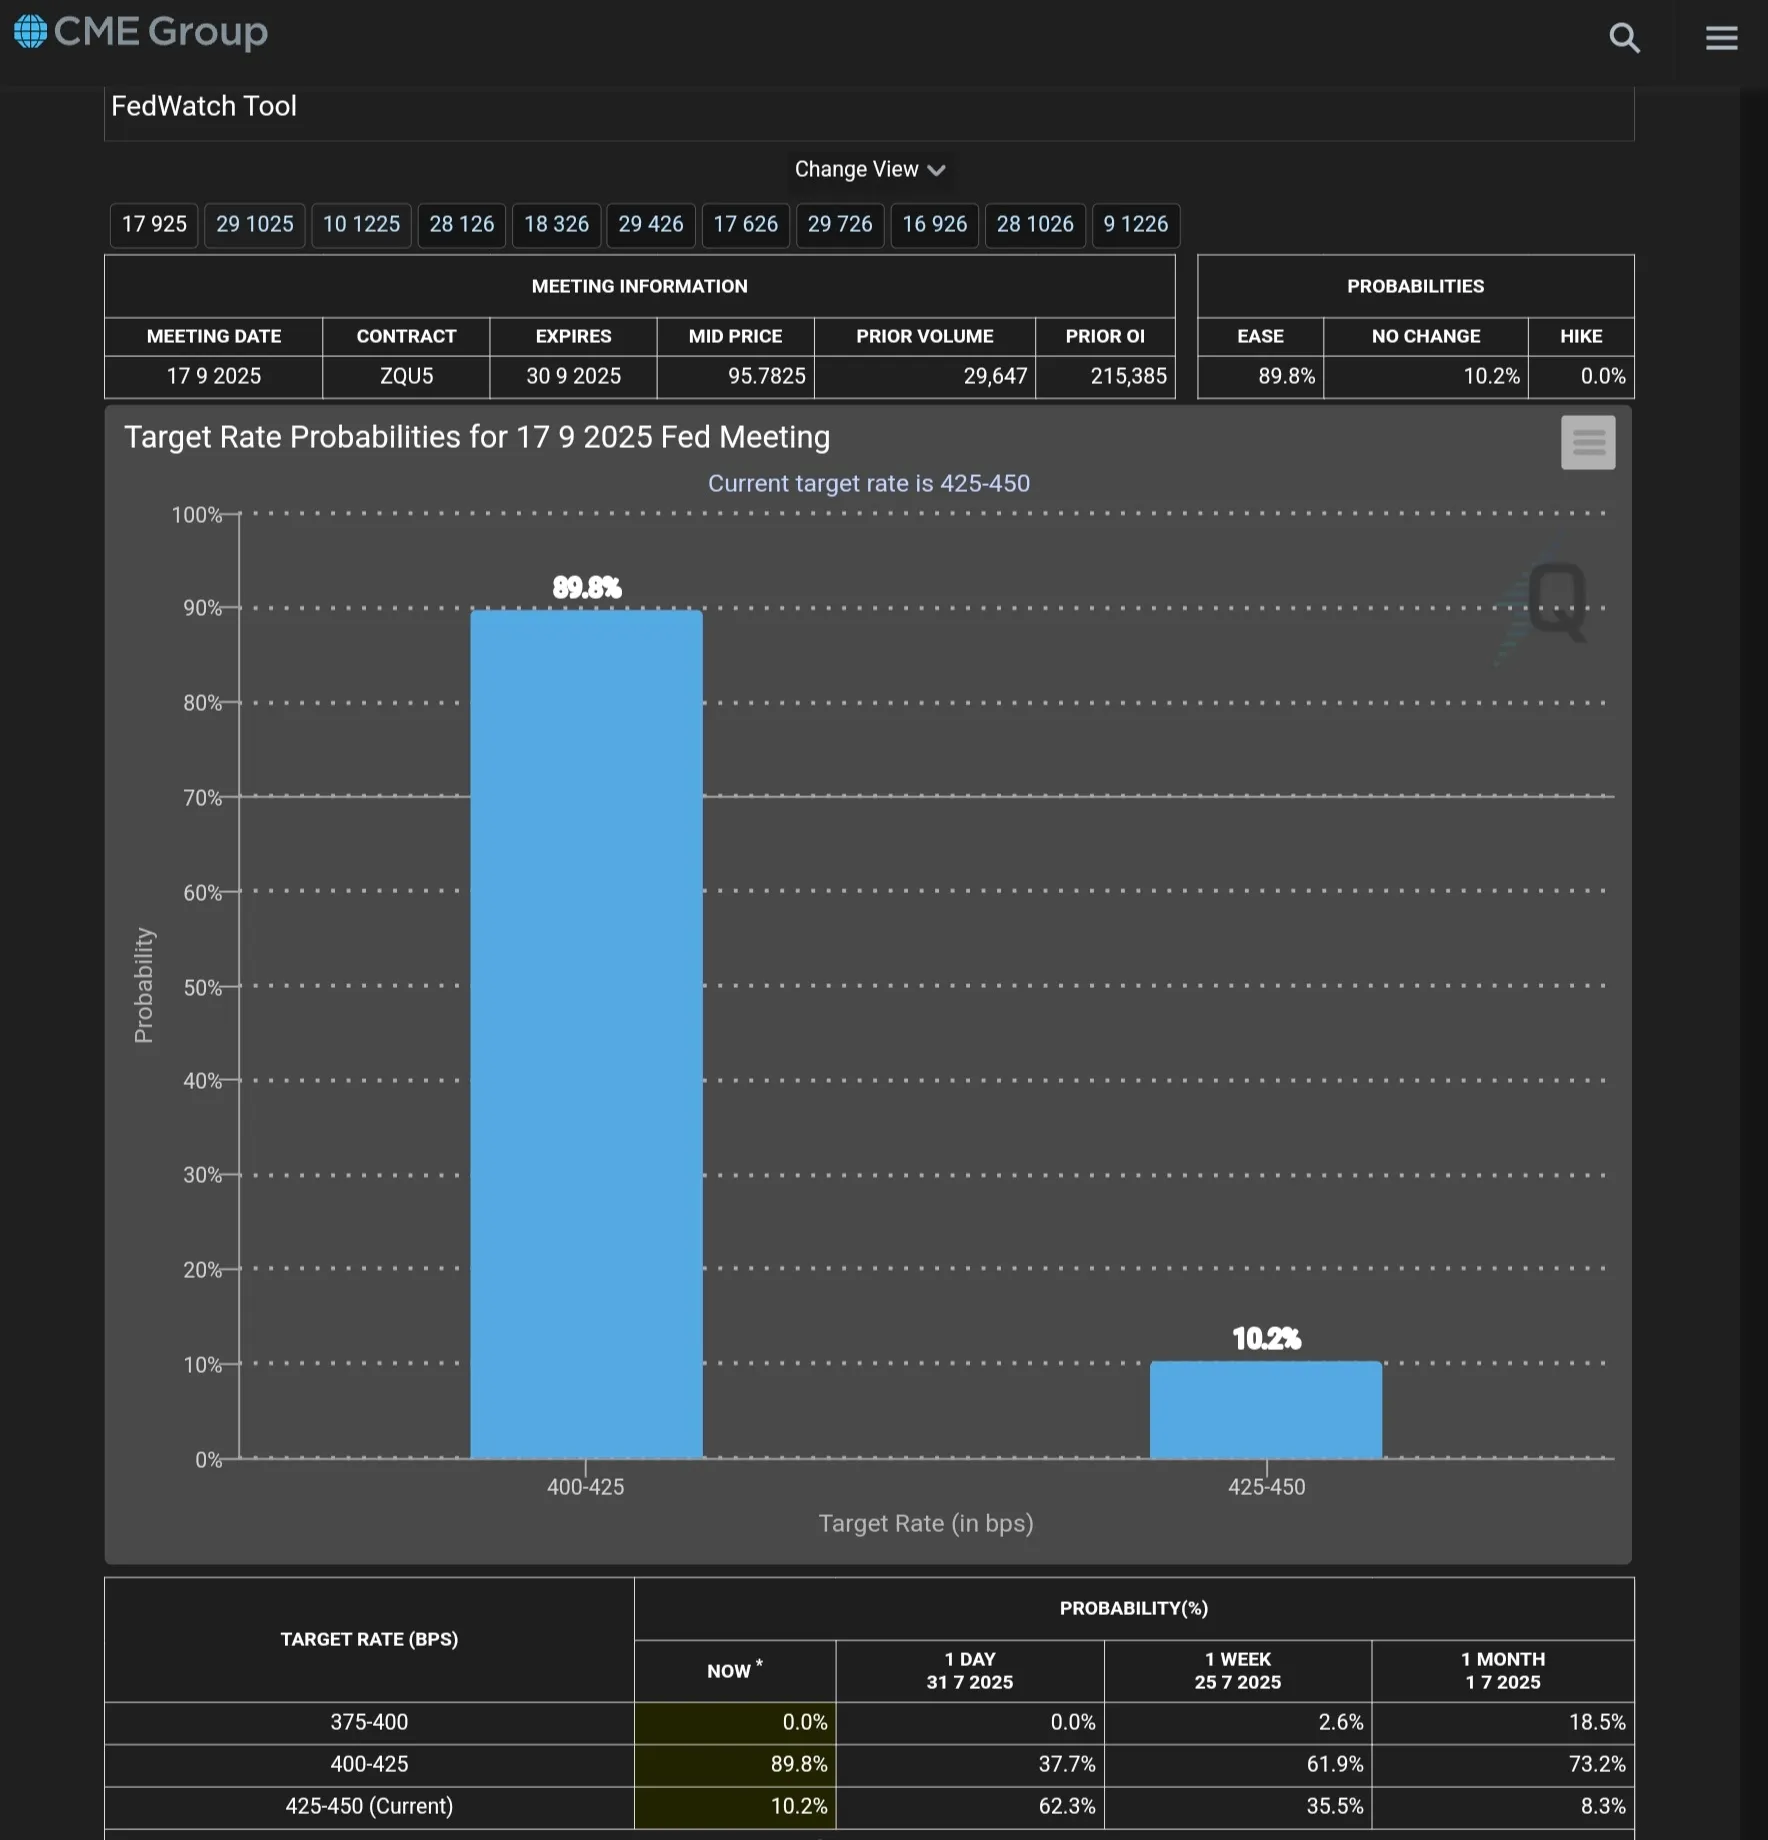
Task: Select the 17 925 meeting tab
Action: (154, 224)
